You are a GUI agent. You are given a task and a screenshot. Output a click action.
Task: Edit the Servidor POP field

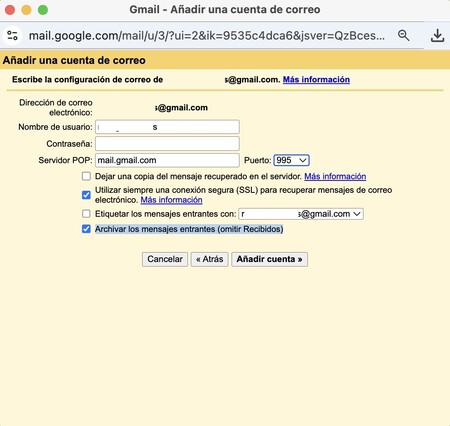click(167, 160)
